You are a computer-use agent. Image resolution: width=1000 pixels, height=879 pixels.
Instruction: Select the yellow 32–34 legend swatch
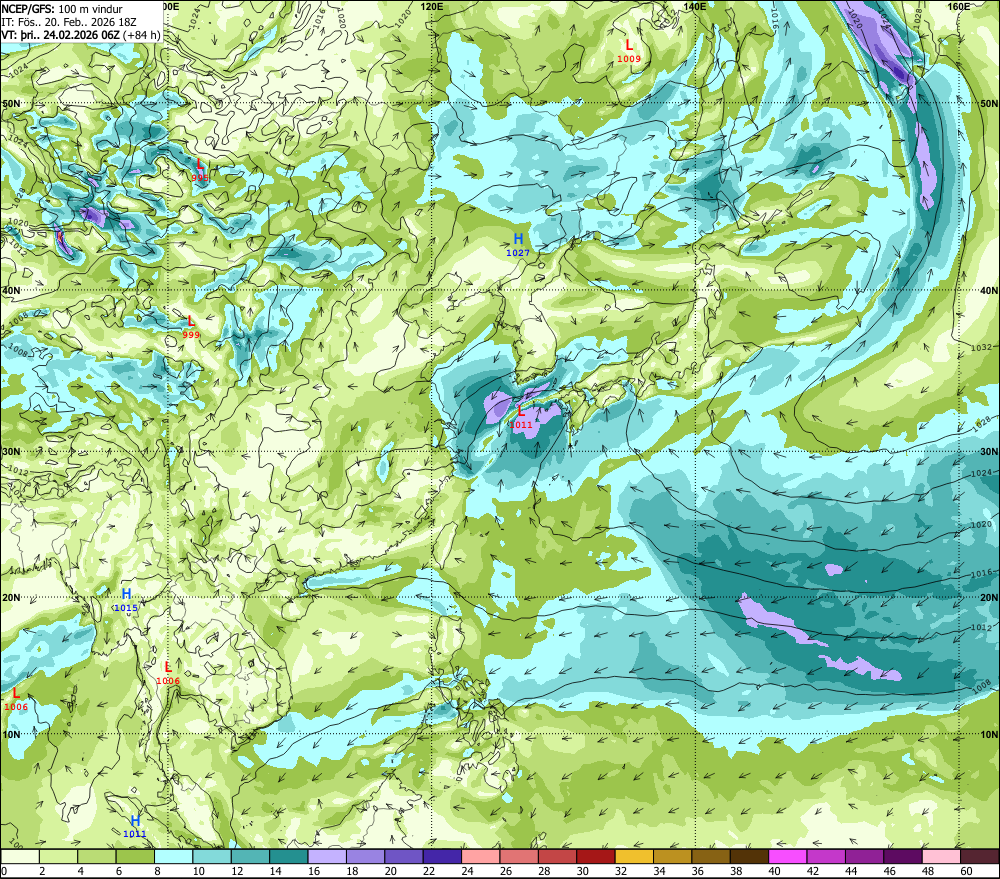click(635, 857)
